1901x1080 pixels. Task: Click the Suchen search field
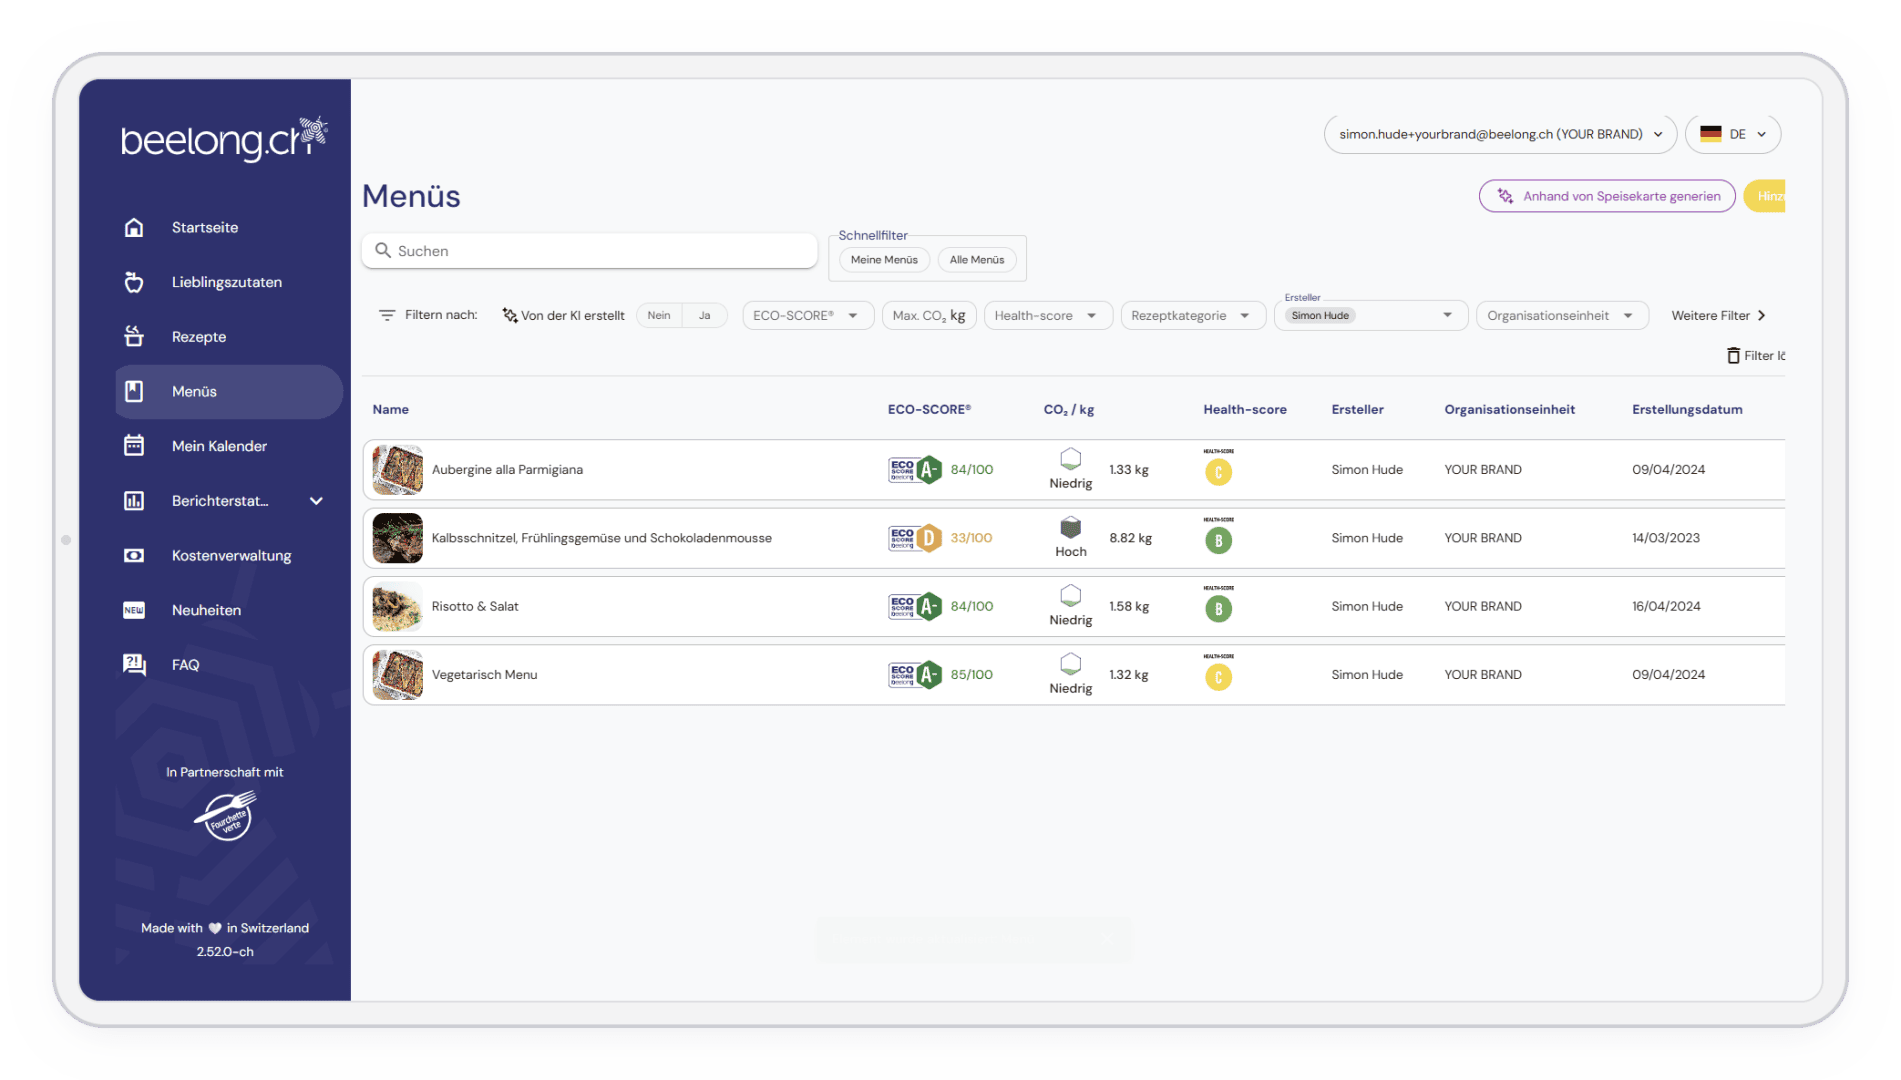589,251
